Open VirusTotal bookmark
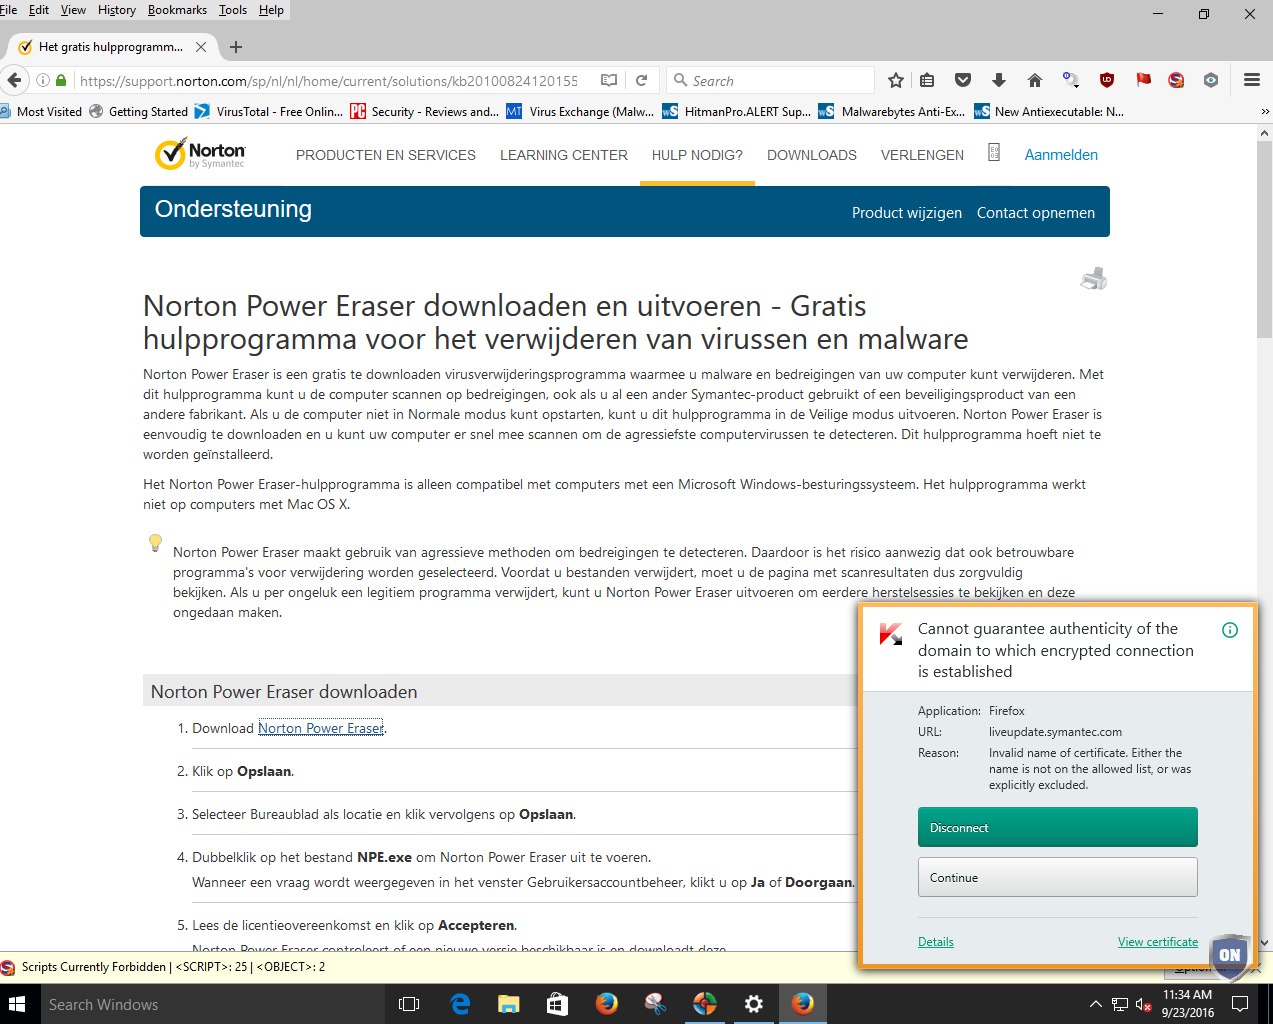Image resolution: width=1273 pixels, height=1024 pixels. point(269,111)
